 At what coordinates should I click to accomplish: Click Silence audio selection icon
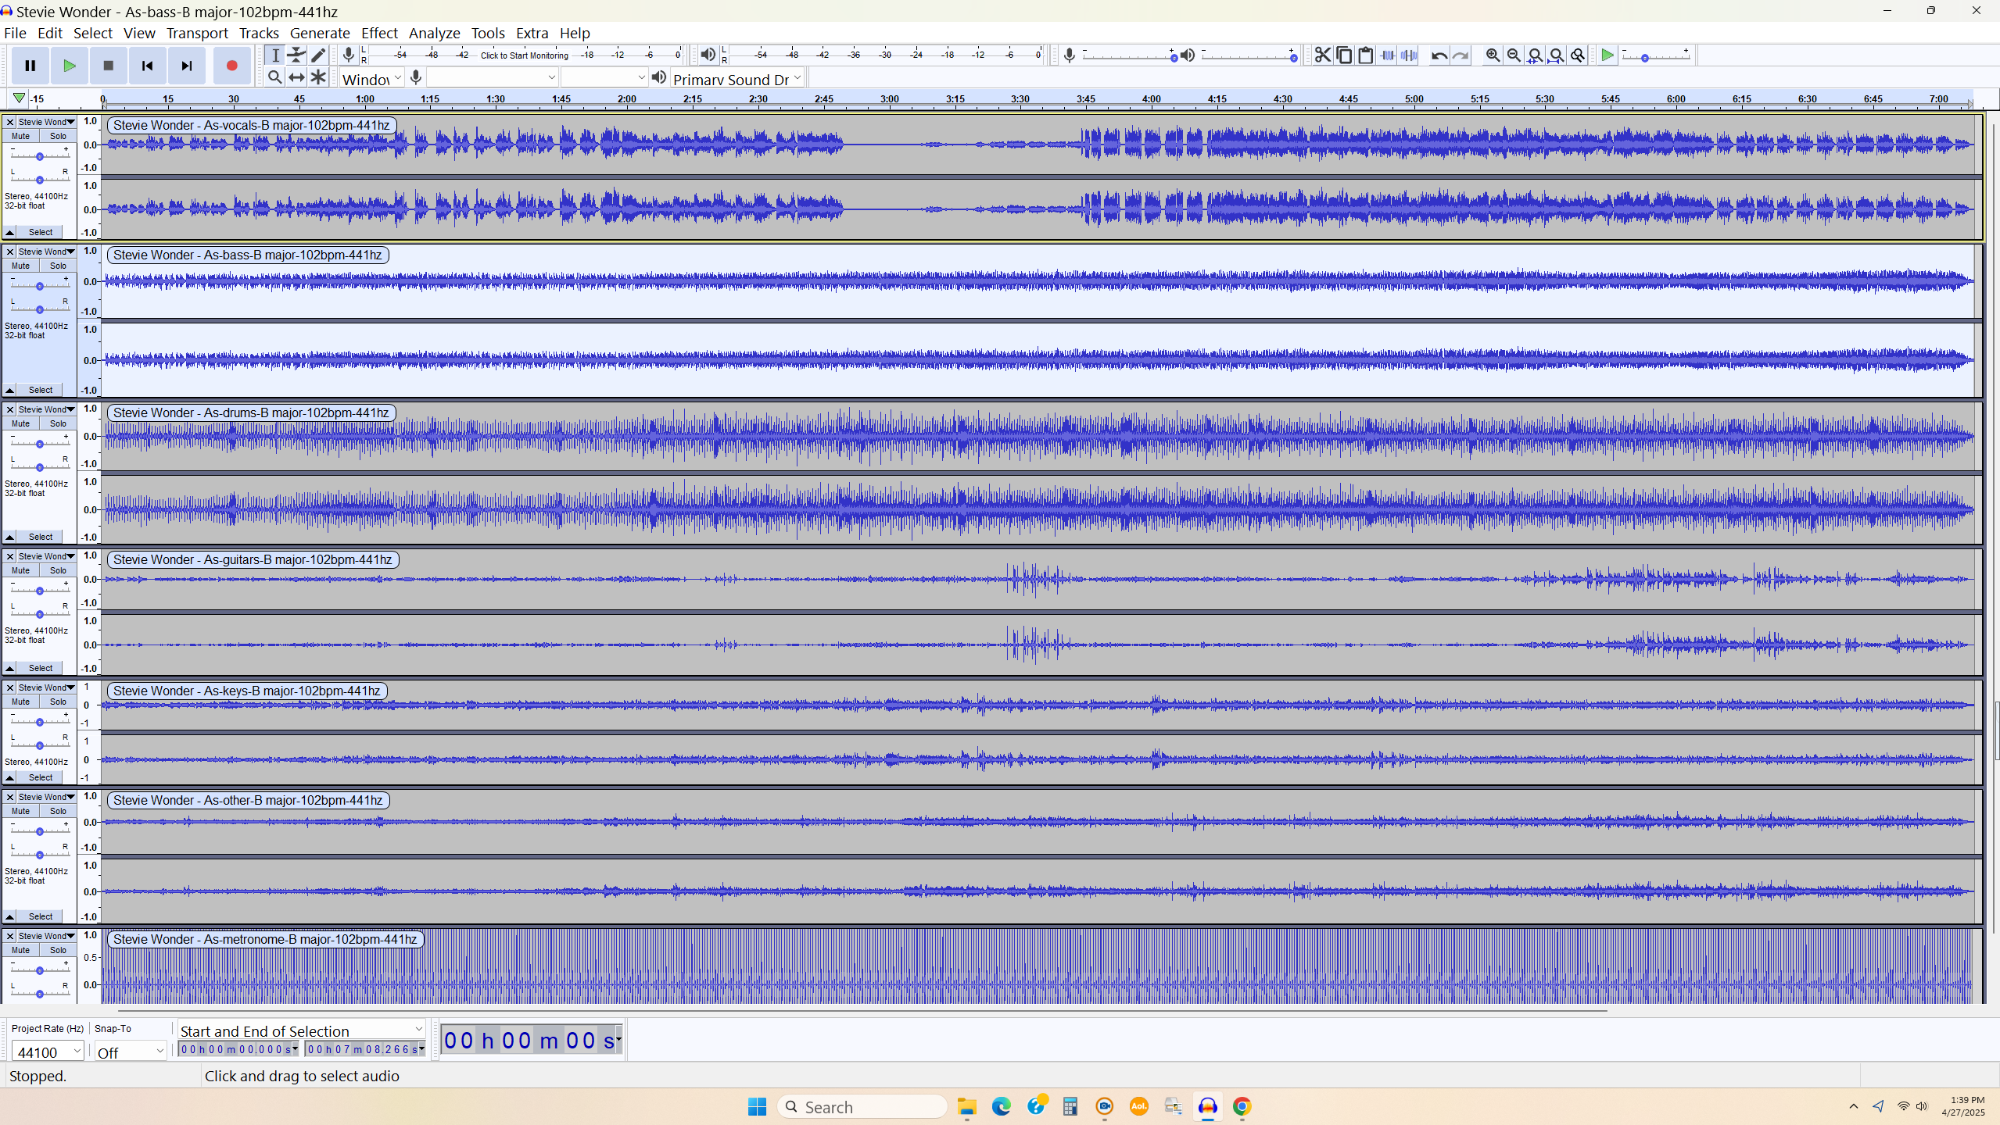pos(1409,55)
